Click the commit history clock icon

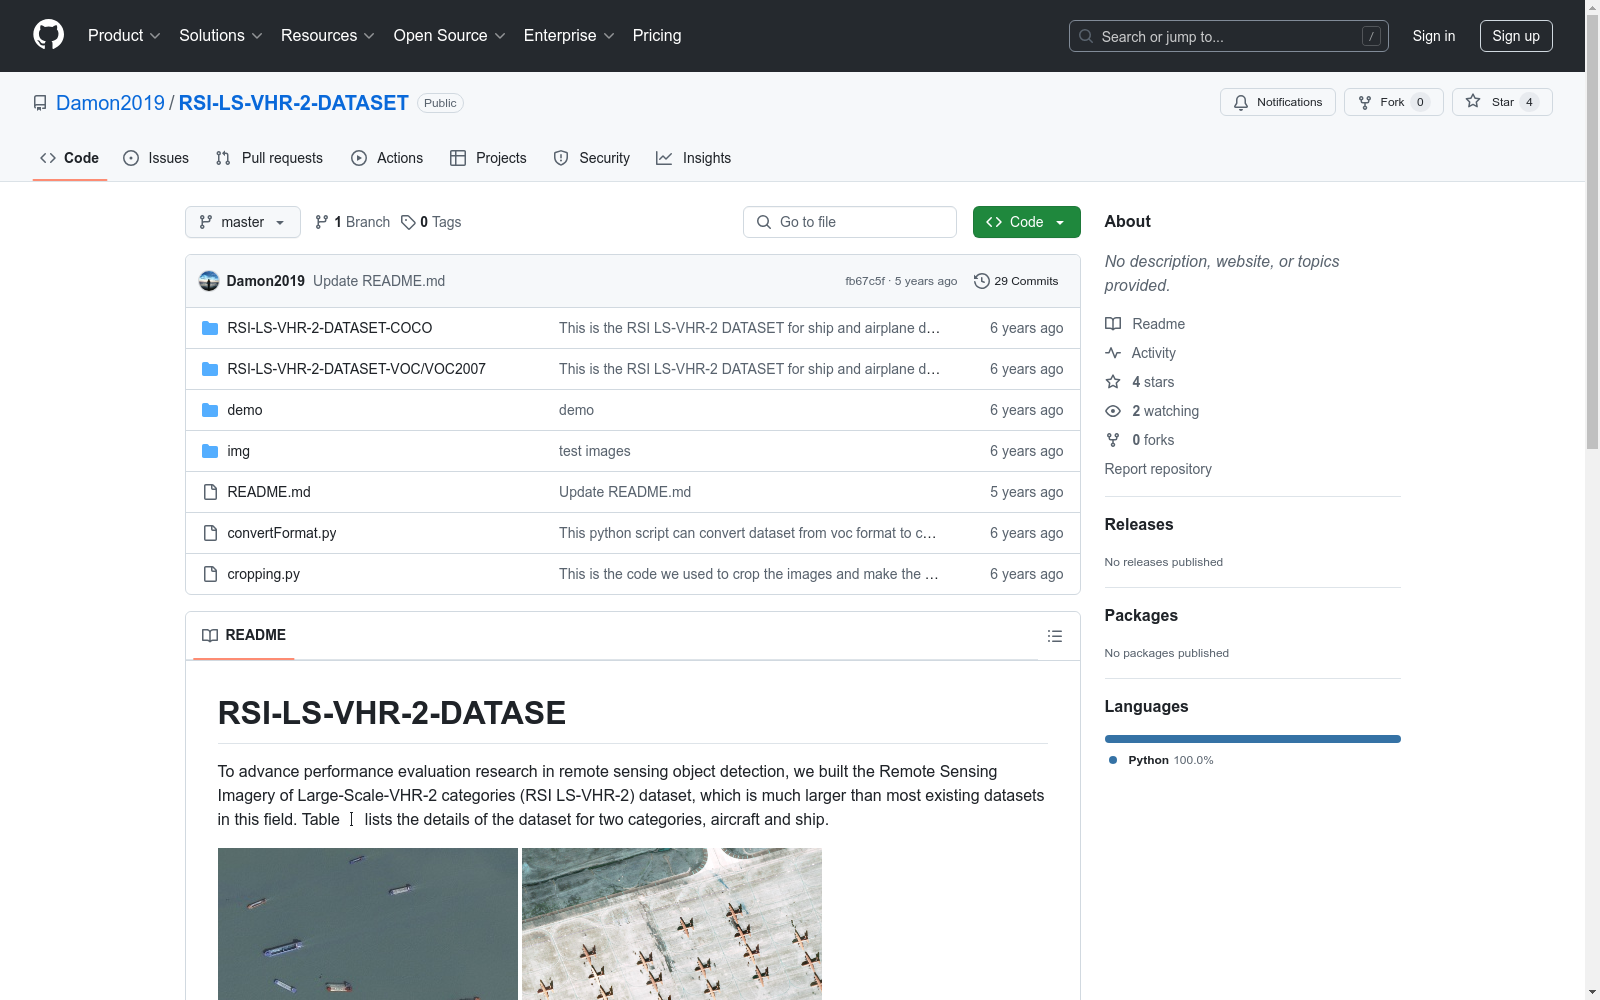point(982,281)
